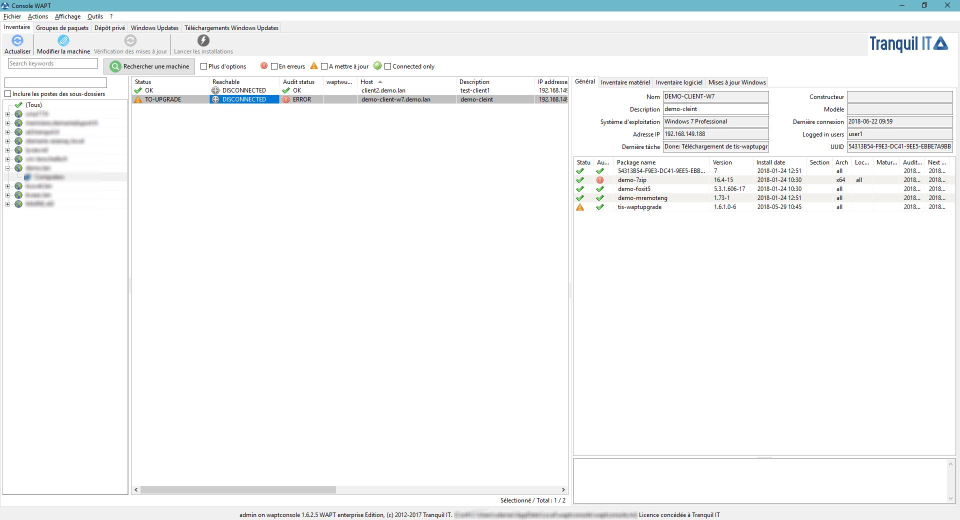Click the green ball icon beside Connected only
The image size is (960, 520).
377,66
